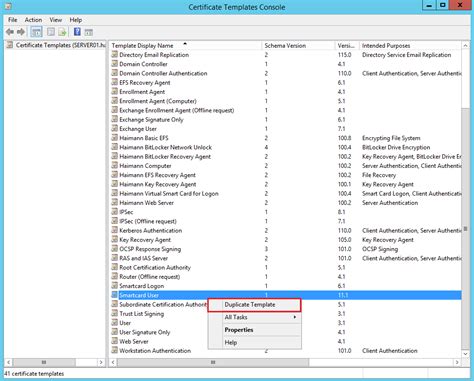Screen dimensions: 474x381
Task: Sort by Intended Purposes column header
Action: coord(410,46)
